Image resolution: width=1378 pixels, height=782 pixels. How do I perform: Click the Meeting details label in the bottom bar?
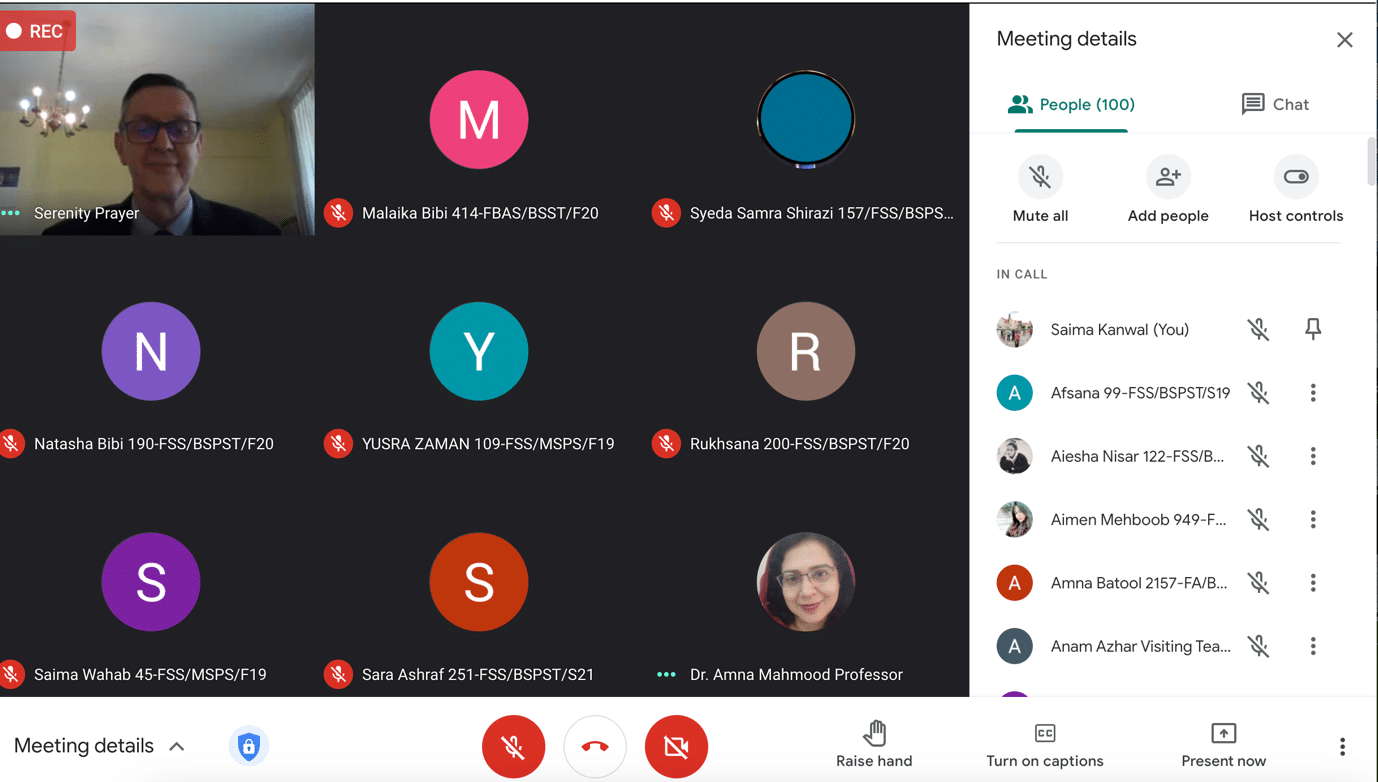tap(84, 746)
